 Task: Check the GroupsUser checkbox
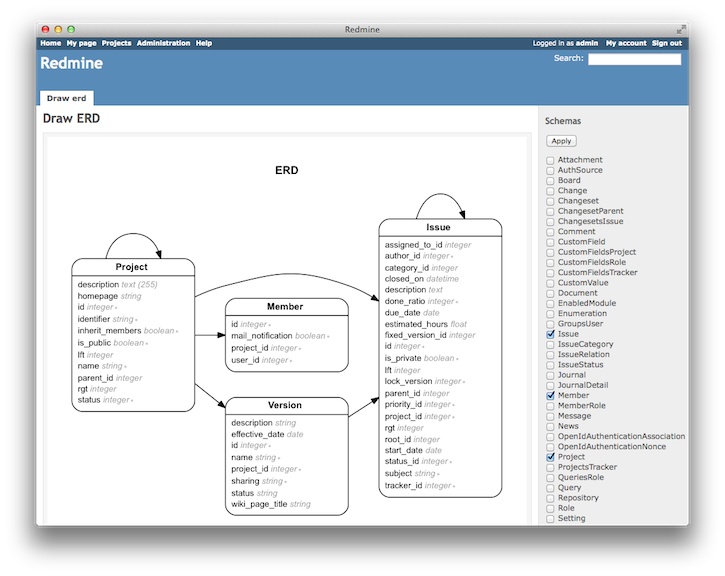tap(550, 325)
